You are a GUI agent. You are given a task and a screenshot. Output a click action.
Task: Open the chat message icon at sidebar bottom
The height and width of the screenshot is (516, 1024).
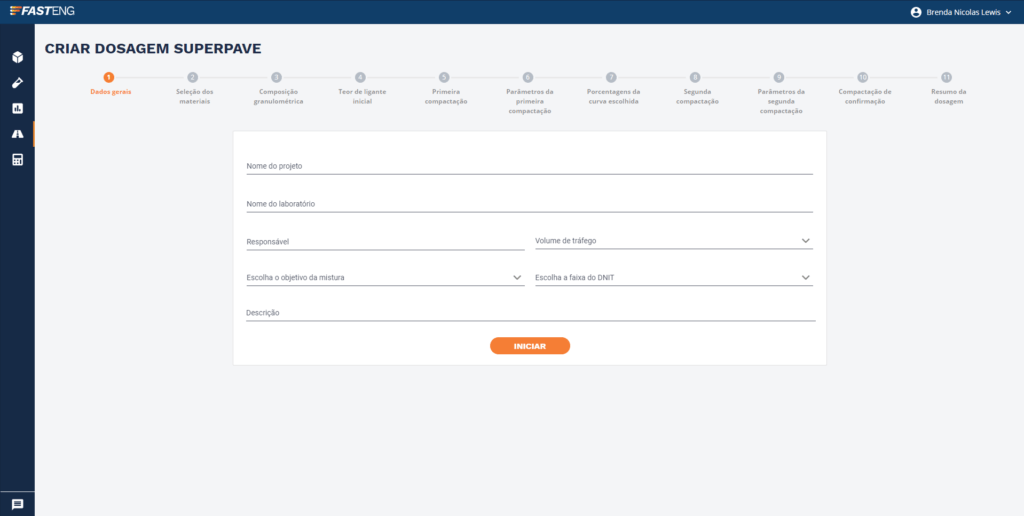(17, 504)
